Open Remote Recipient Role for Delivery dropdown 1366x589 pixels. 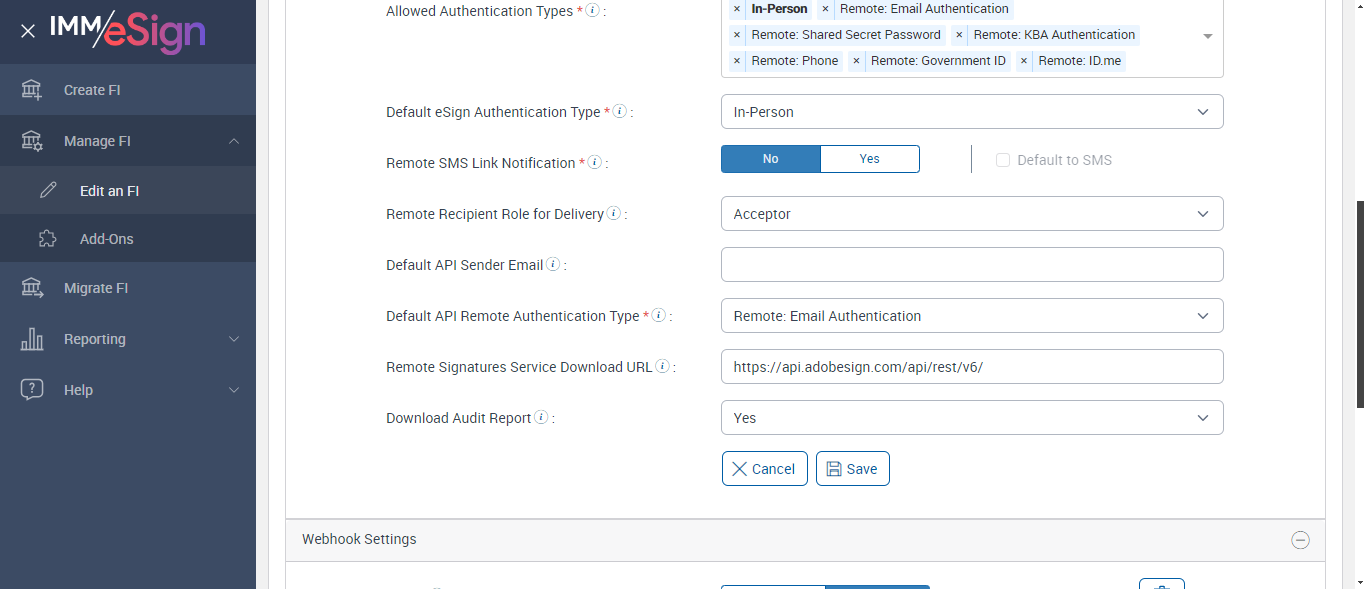click(x=971, y=214)
